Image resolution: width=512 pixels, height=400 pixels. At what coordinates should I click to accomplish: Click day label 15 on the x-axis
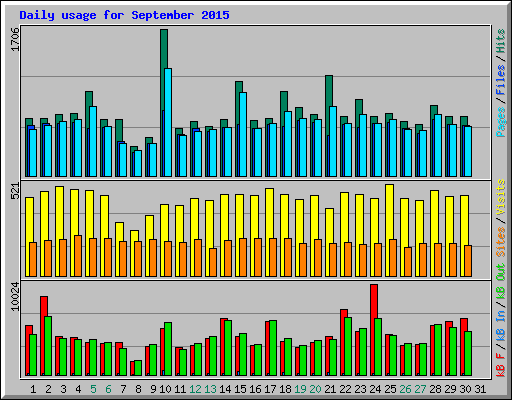[x=240, y=389]
